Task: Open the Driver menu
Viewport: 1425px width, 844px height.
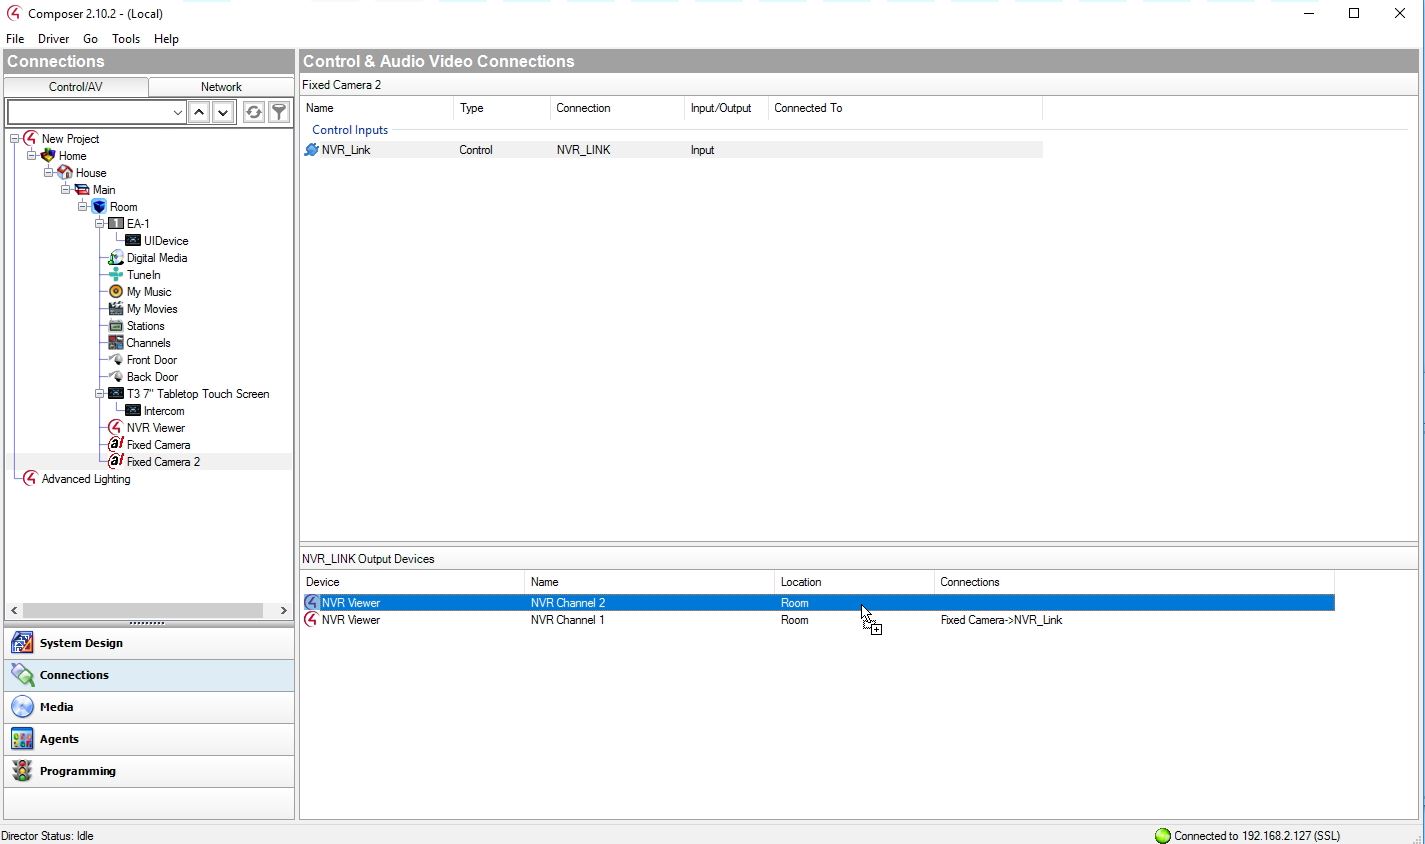Action: 54,39
